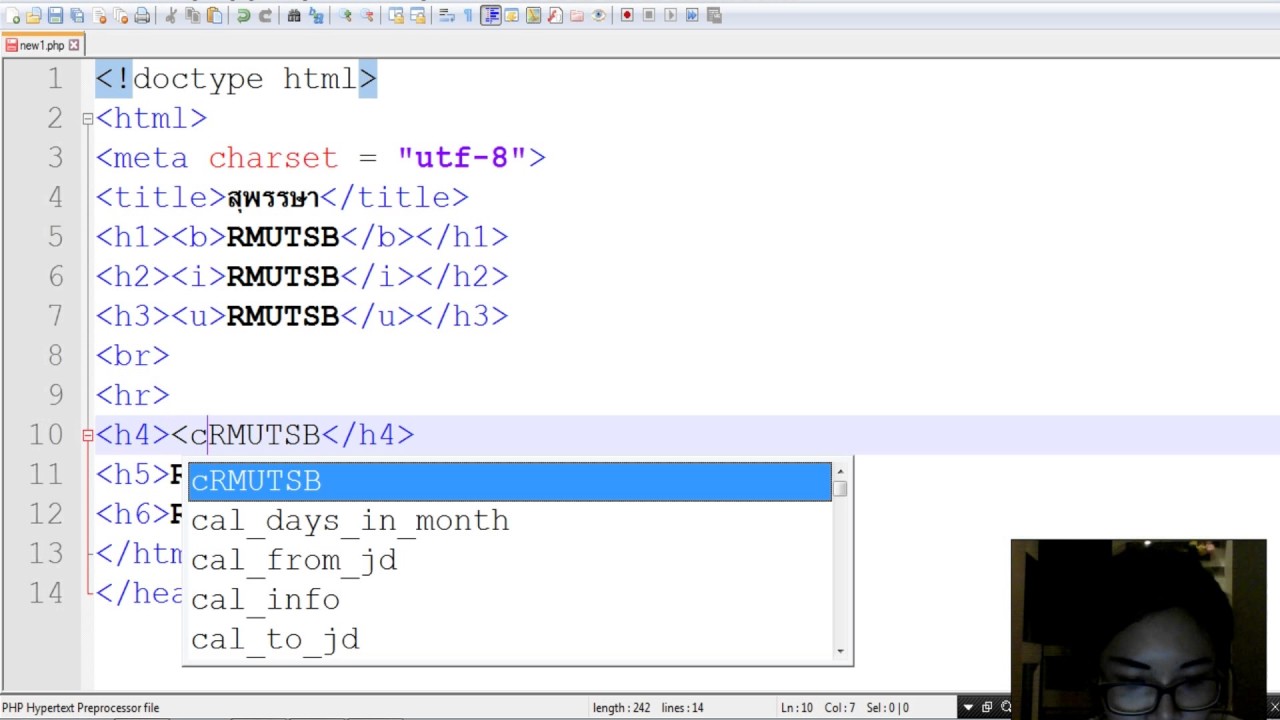Open the Document Map icon

(533, 15)
